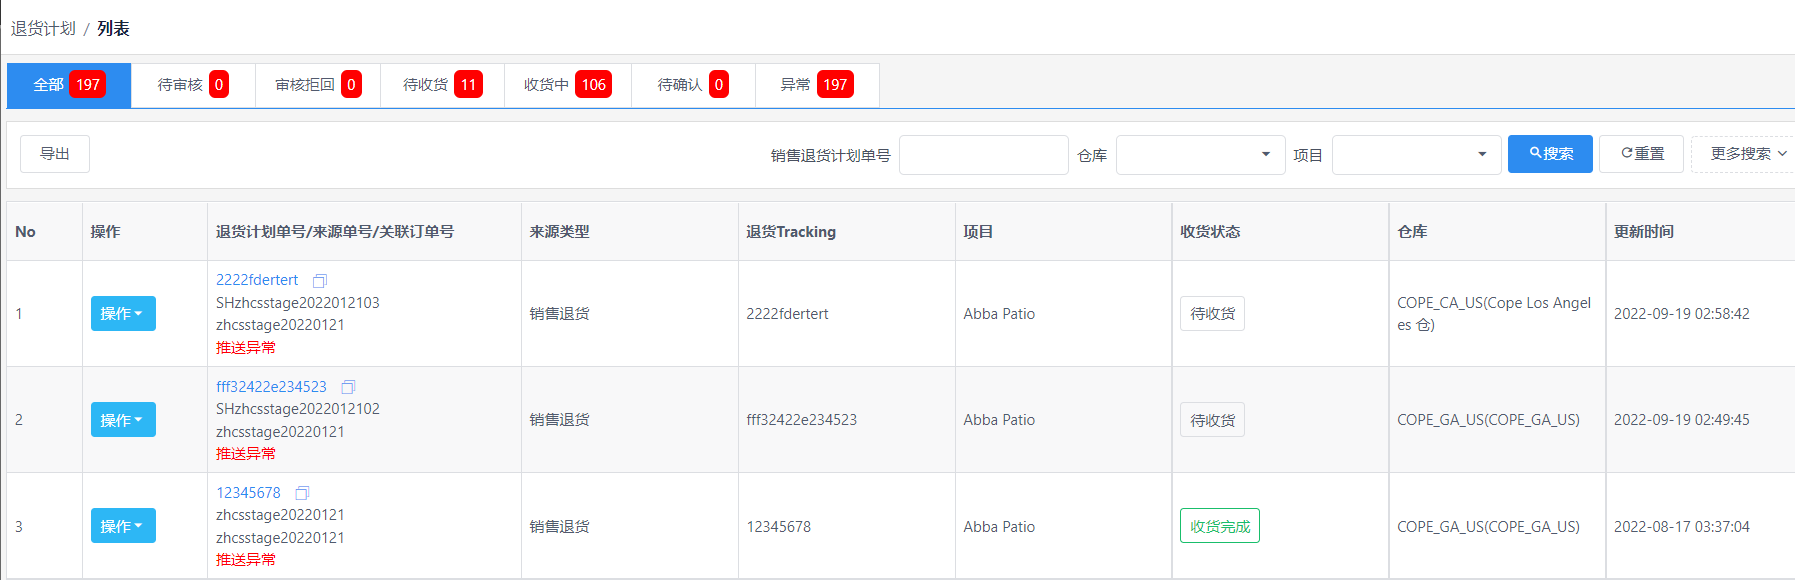This screenshot has width=1795, height=580.
Task: Open the 12345678 plan link
Action: tap(248, 493)
